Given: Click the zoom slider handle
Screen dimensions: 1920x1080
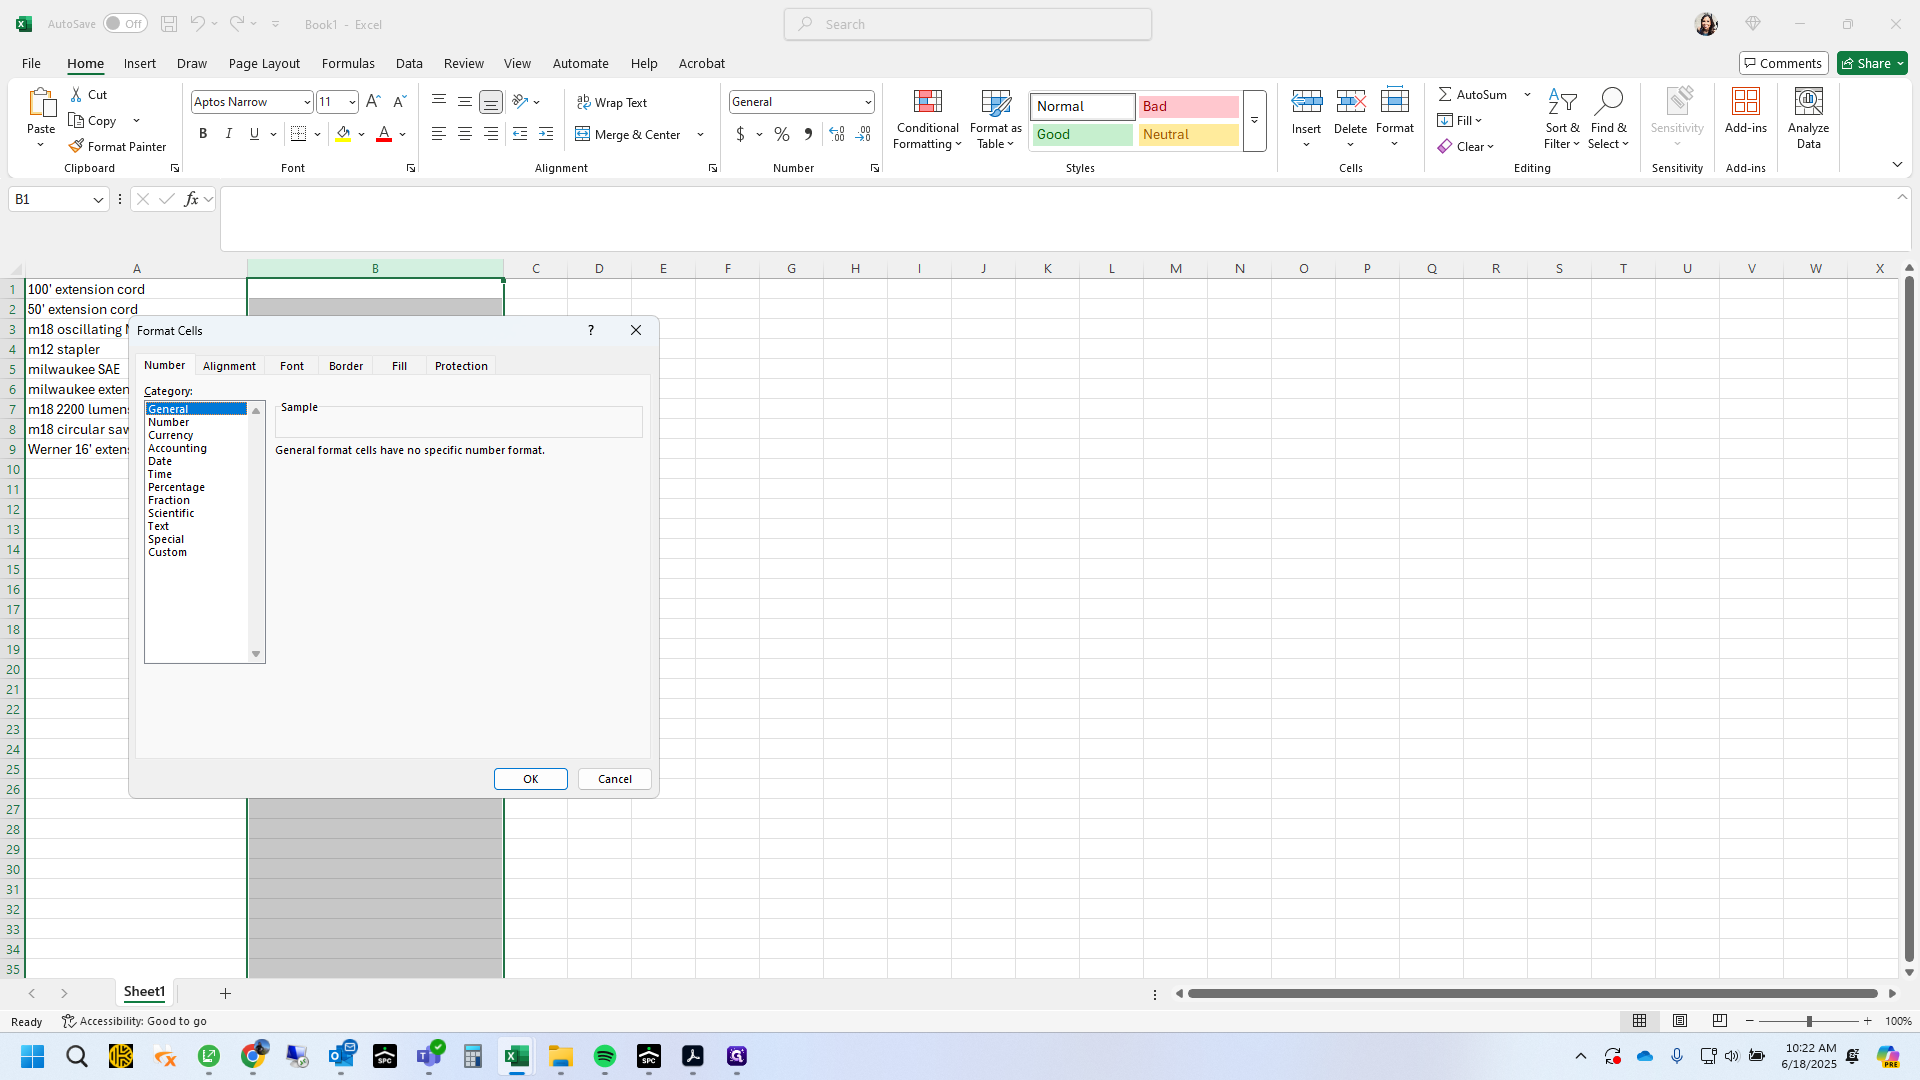Looking at the screenshot, I should coord(1809,1021).
